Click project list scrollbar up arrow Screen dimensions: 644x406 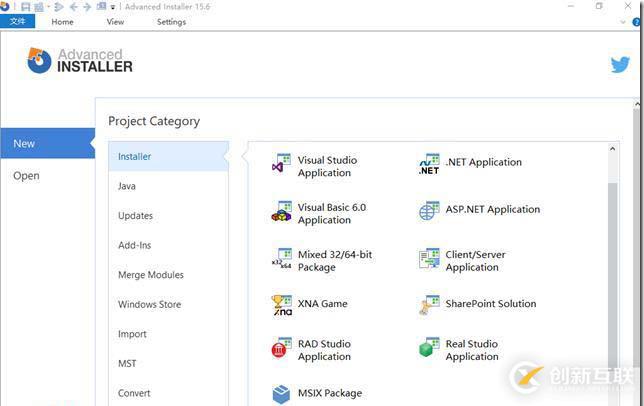[x=612, y=149]
